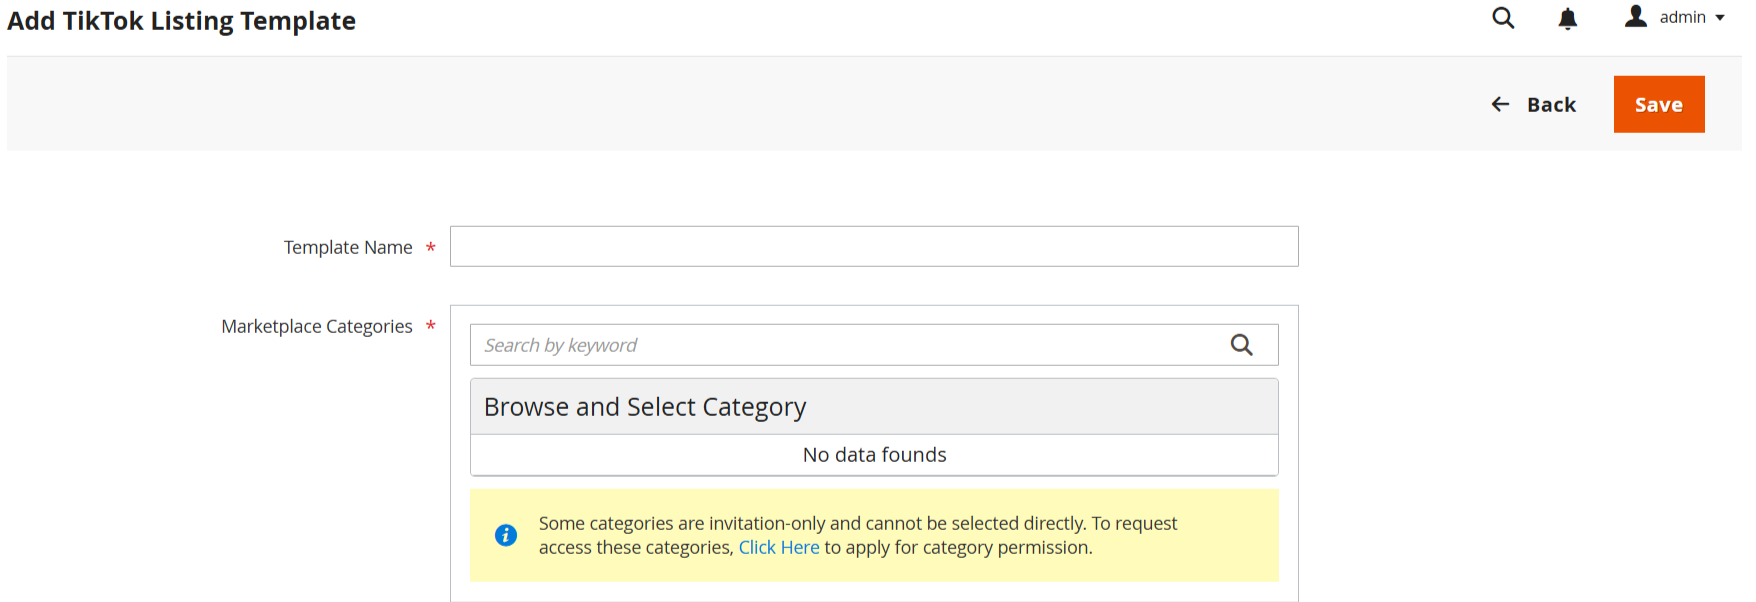1756x602 pixels.
Task: Open notifications bell
Action: (x=1567, y=19)
